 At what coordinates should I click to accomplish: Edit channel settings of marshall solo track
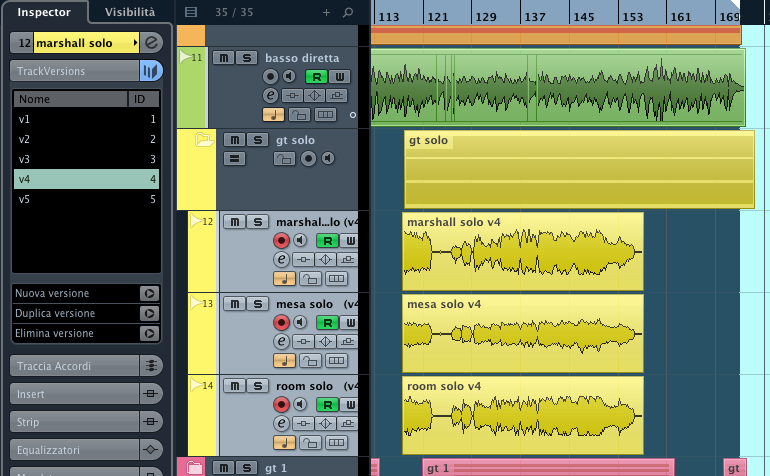[x=281, y=259]
